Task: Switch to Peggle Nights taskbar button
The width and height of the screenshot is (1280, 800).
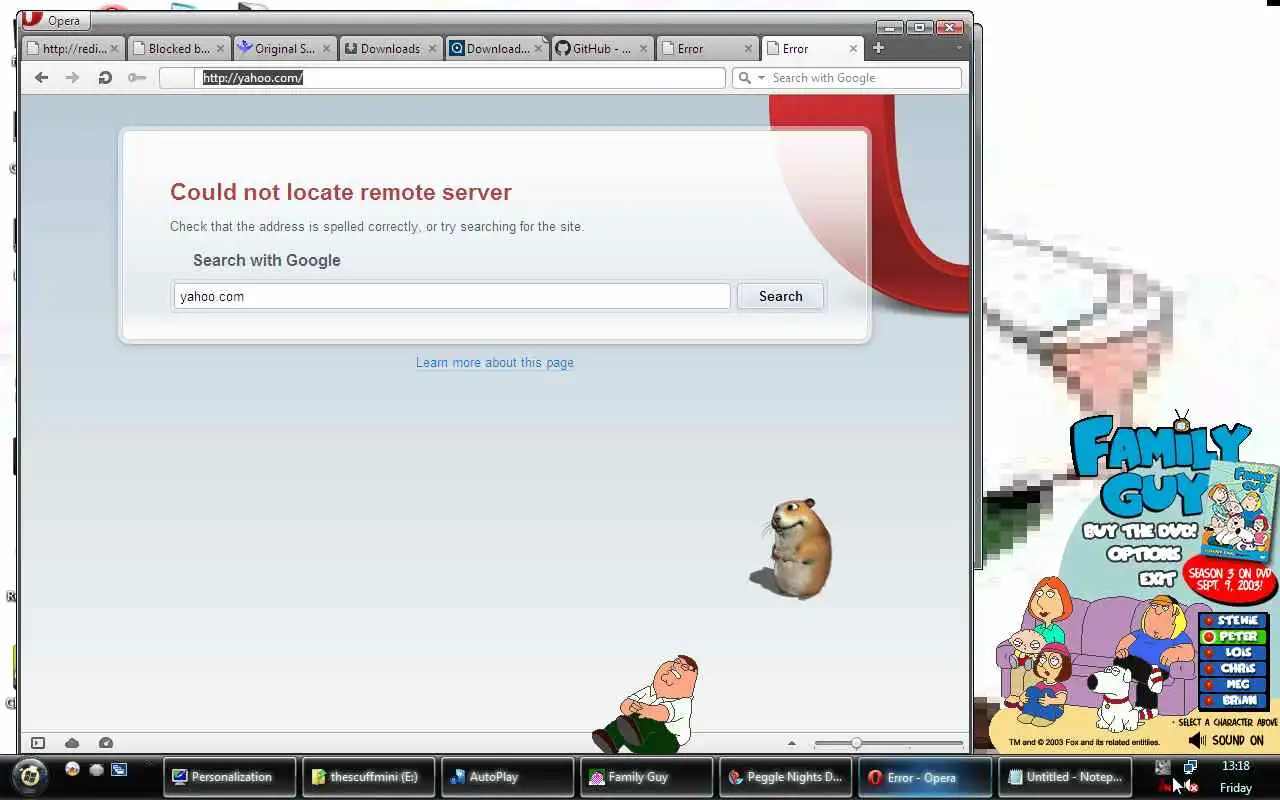Action: tap(785, 777)
